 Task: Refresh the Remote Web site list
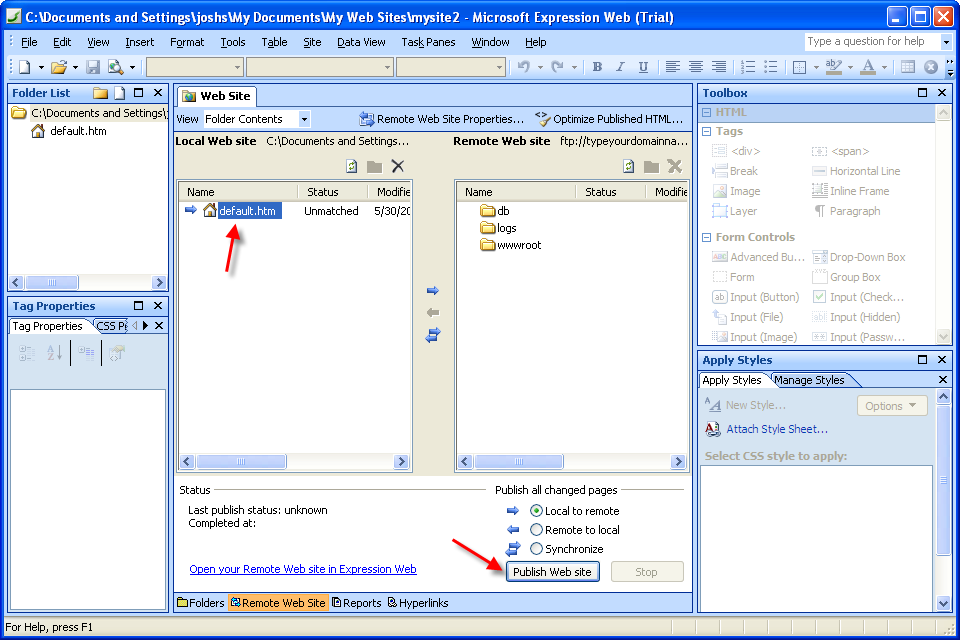coord(629,166)
